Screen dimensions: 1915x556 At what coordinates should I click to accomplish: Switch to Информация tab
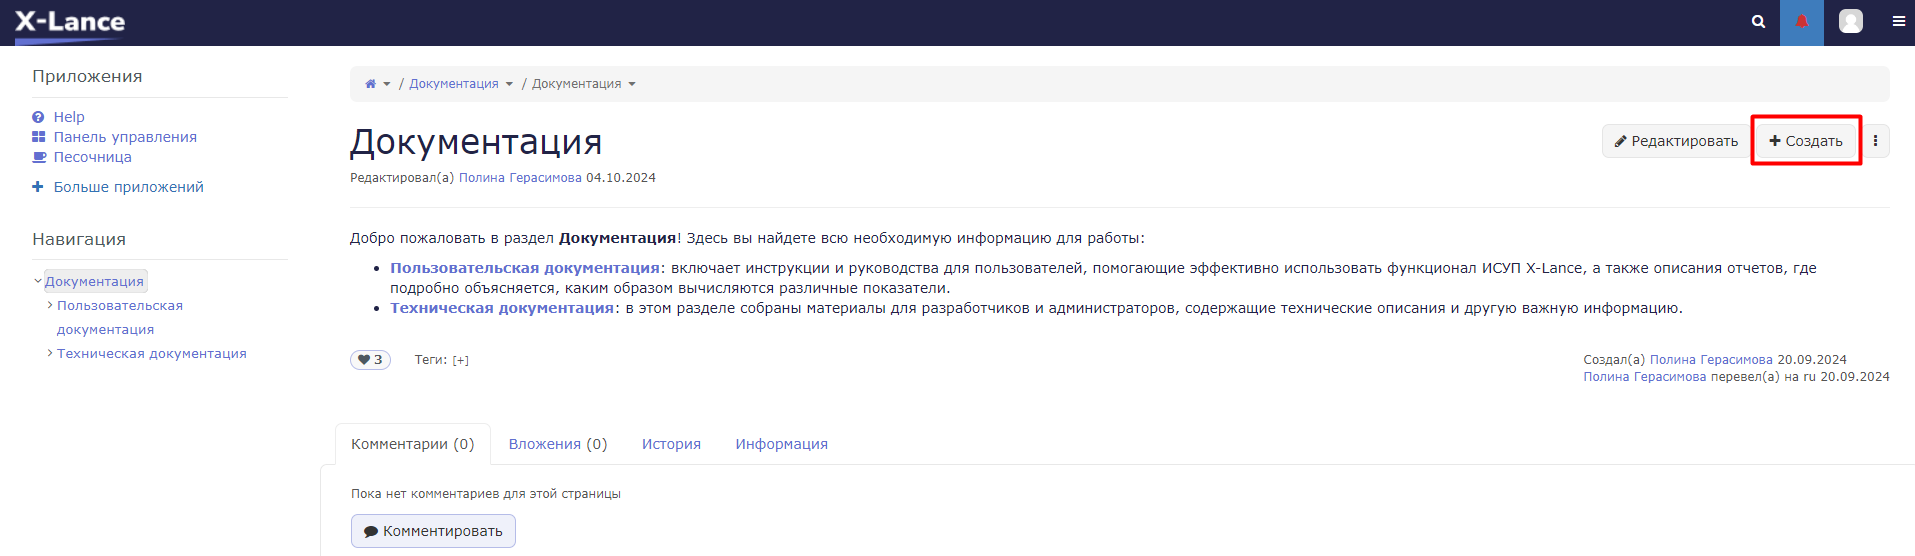[x=782, y=444]
